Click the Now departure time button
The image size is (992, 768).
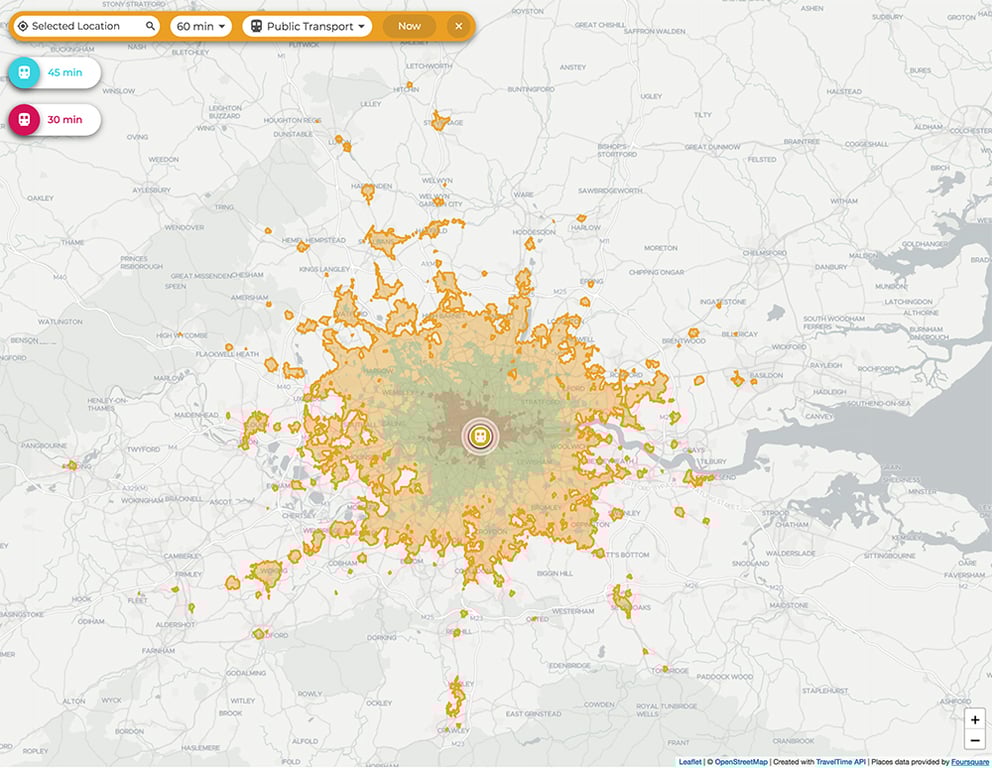click(409, 26)
